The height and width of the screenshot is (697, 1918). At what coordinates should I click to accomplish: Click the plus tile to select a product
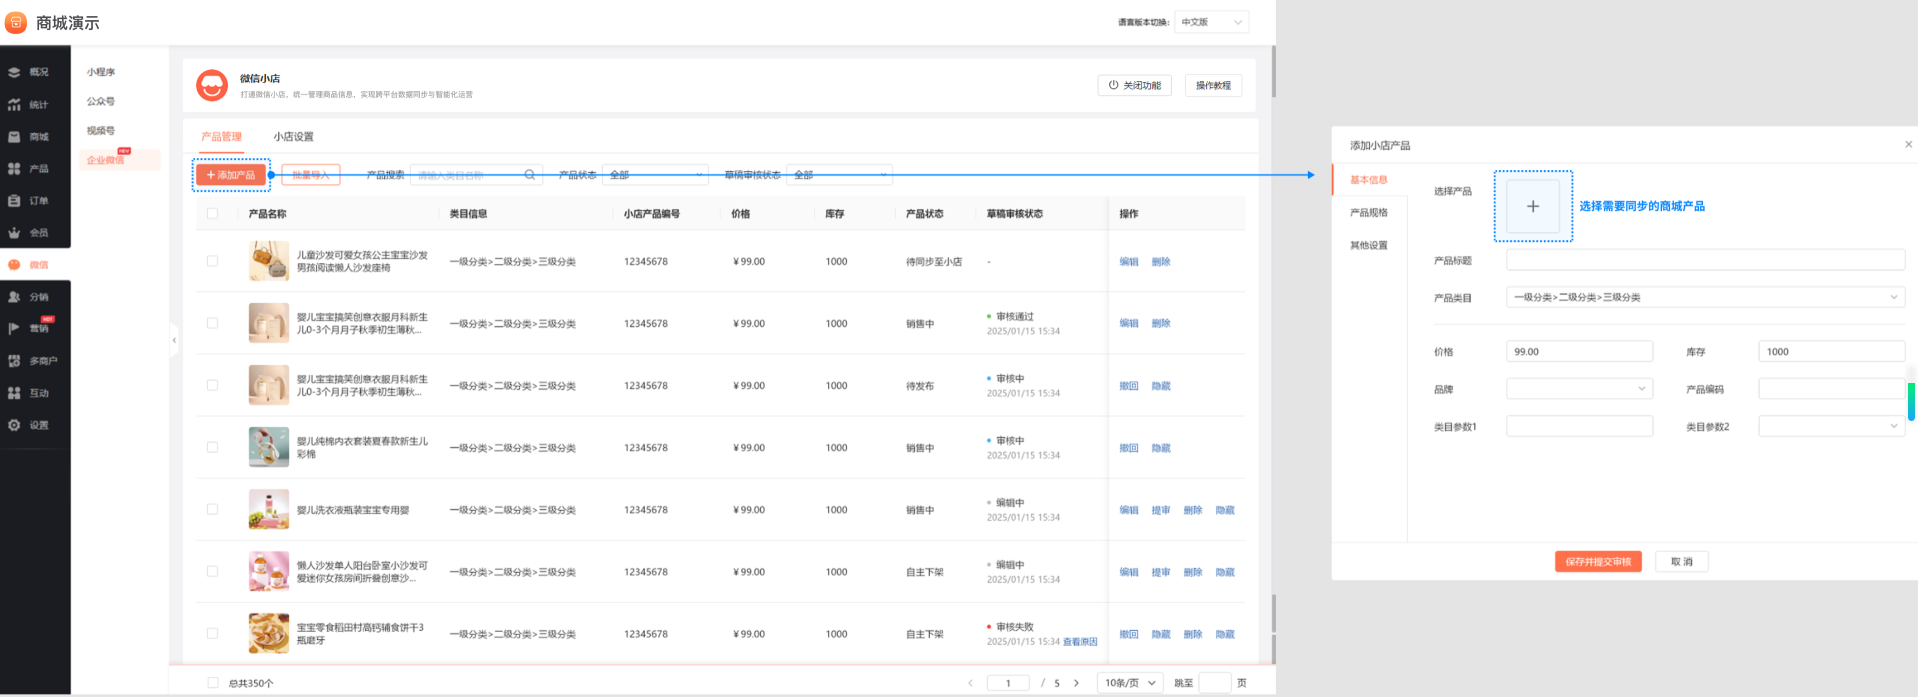pyautogui.click(x=1533, y=206)
